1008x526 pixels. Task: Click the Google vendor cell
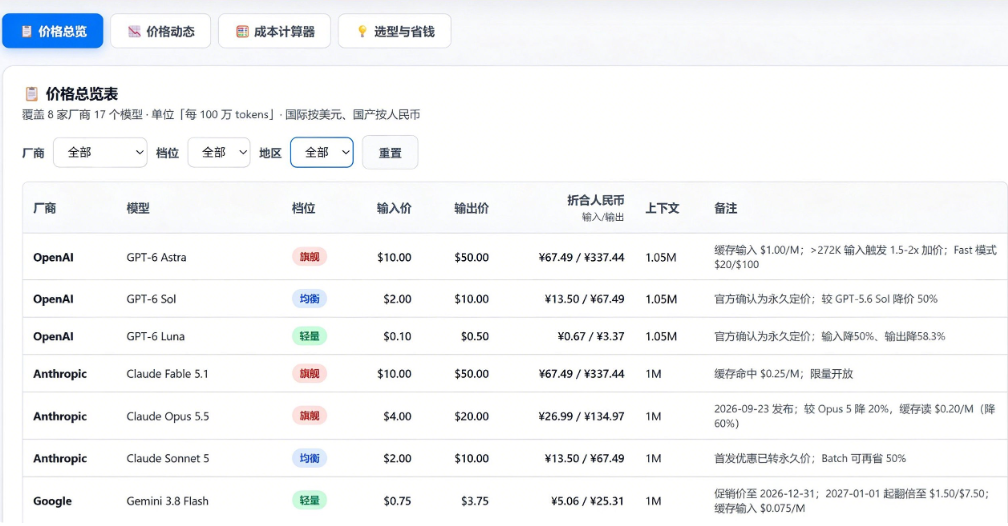point(53,501)
